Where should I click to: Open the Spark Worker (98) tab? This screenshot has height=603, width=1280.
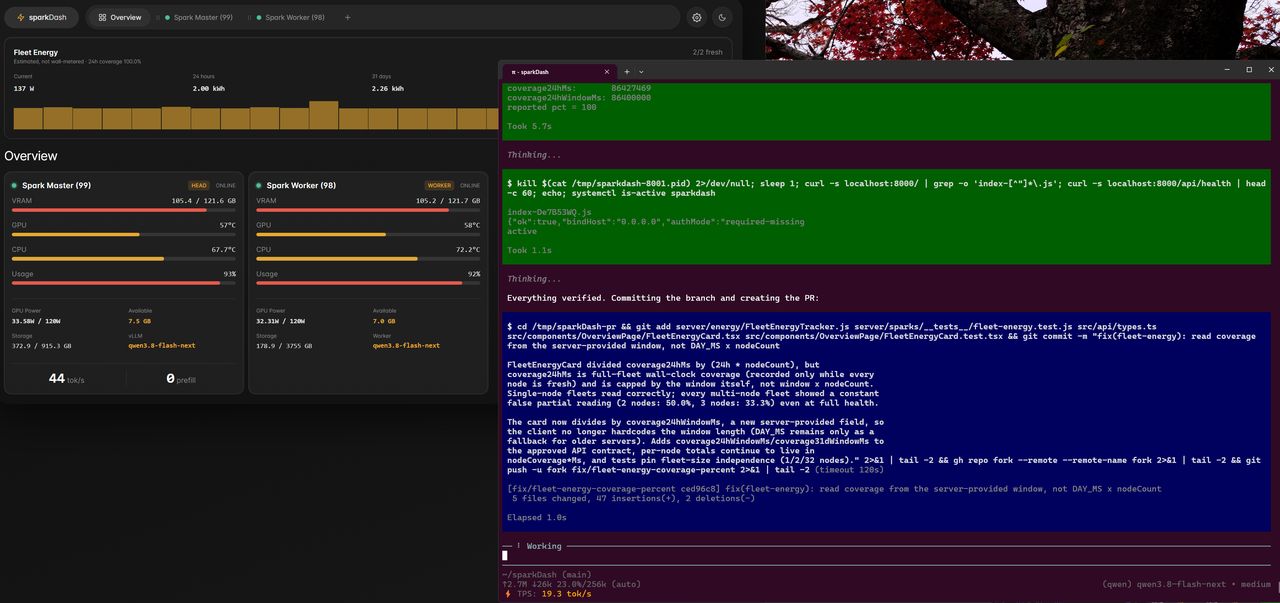[x=290, y=17]
